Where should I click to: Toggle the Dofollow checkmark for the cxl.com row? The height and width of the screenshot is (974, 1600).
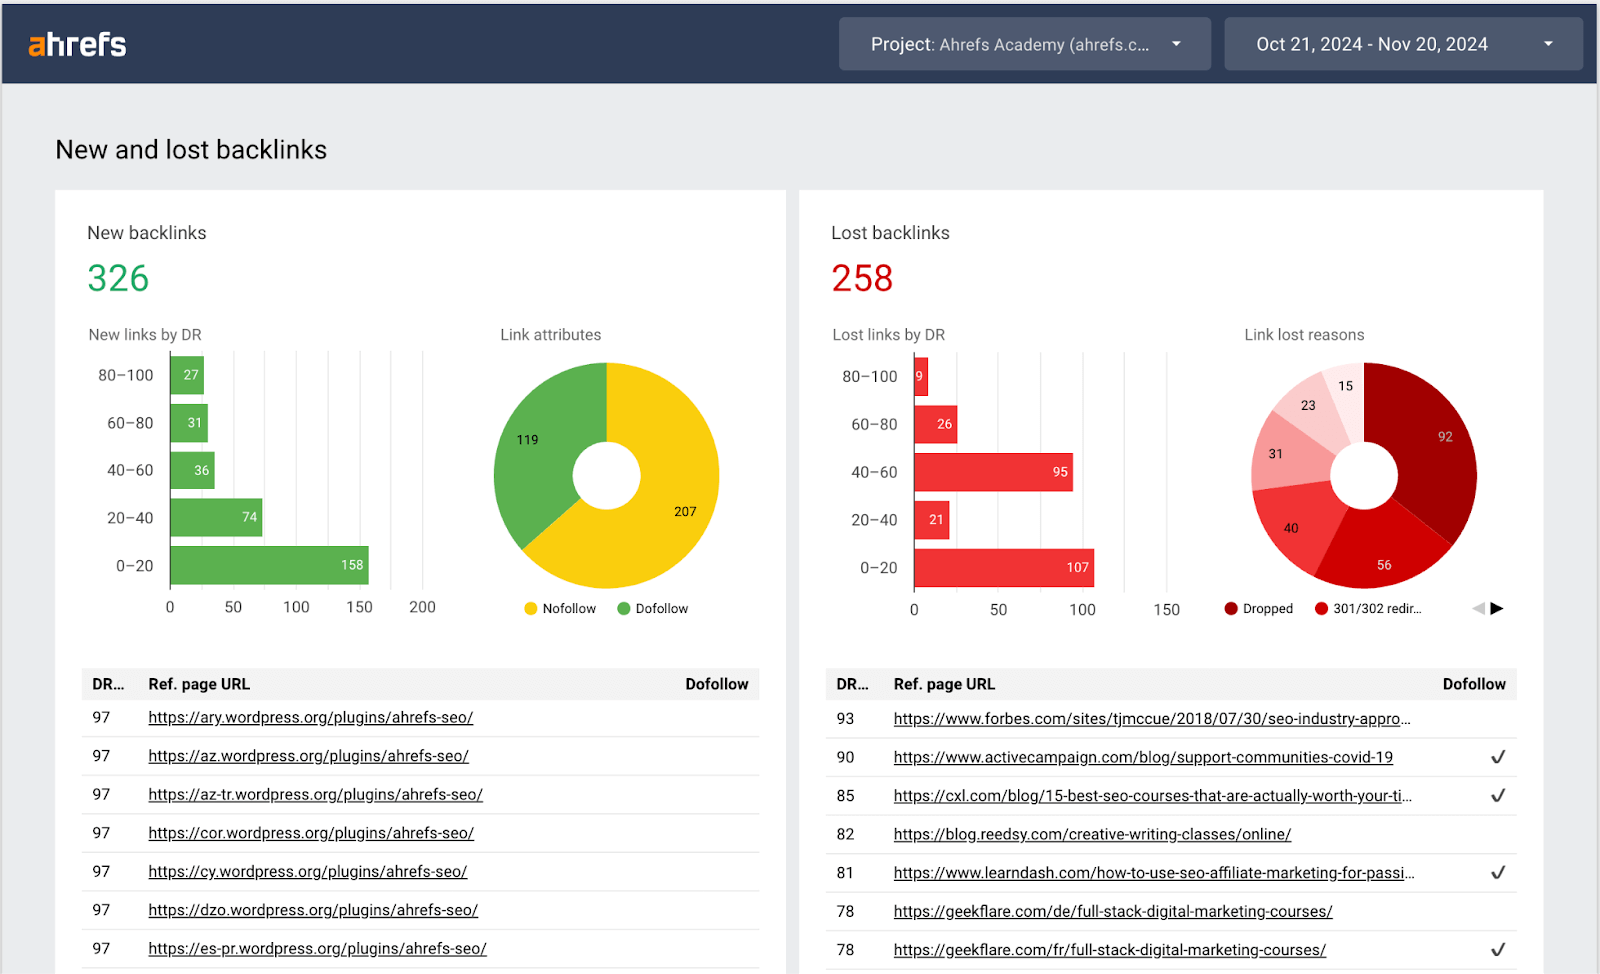click(1499, 795)
